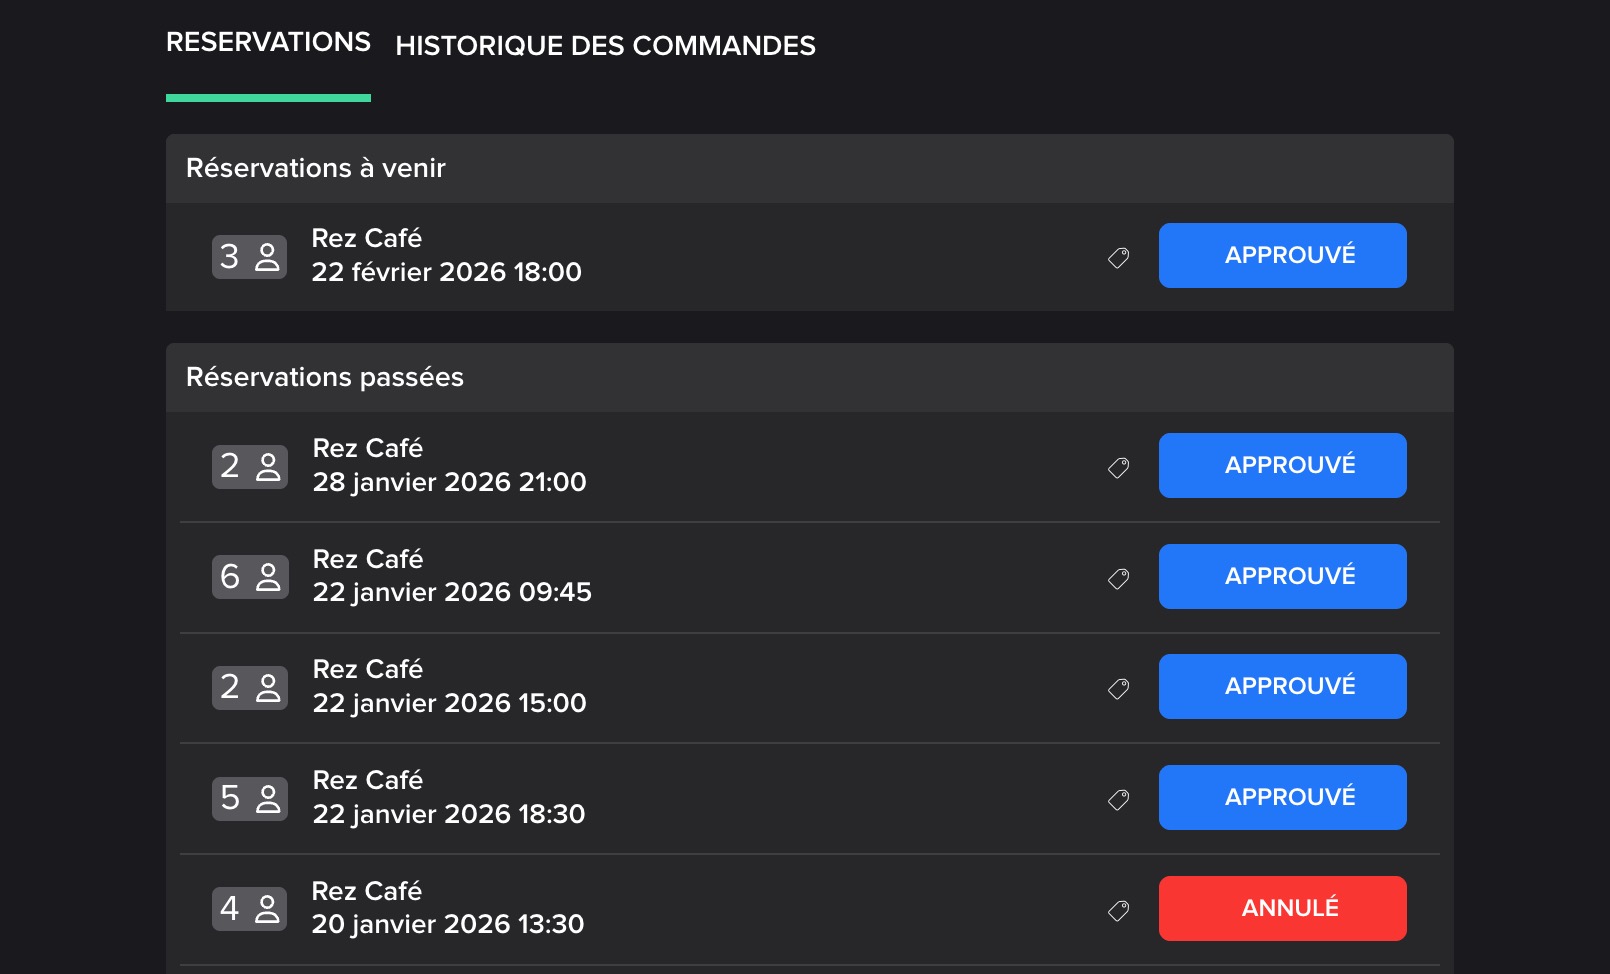Select the 6 guests badge icon
This screenshot has width=1610, height=974.
[x=249, y=577]
